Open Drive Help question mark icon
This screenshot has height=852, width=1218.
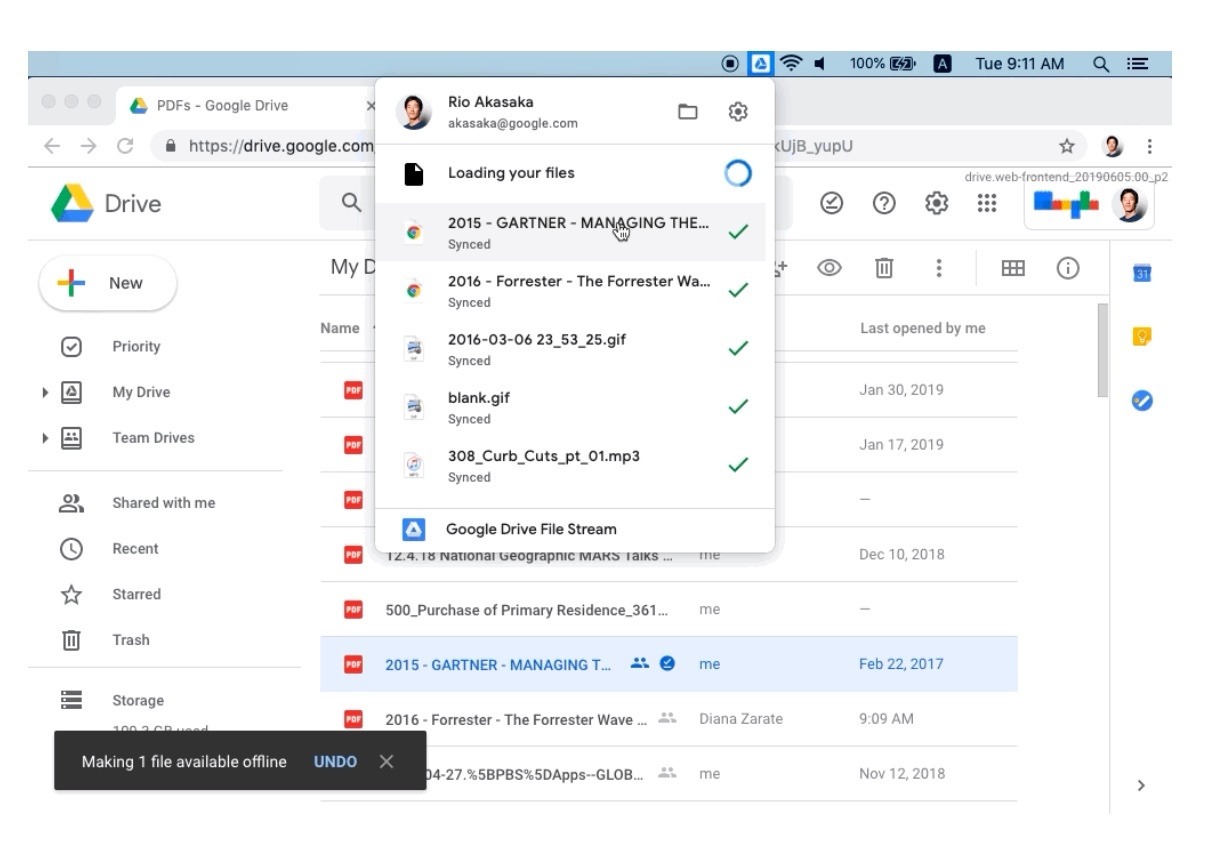pos(883,203)
